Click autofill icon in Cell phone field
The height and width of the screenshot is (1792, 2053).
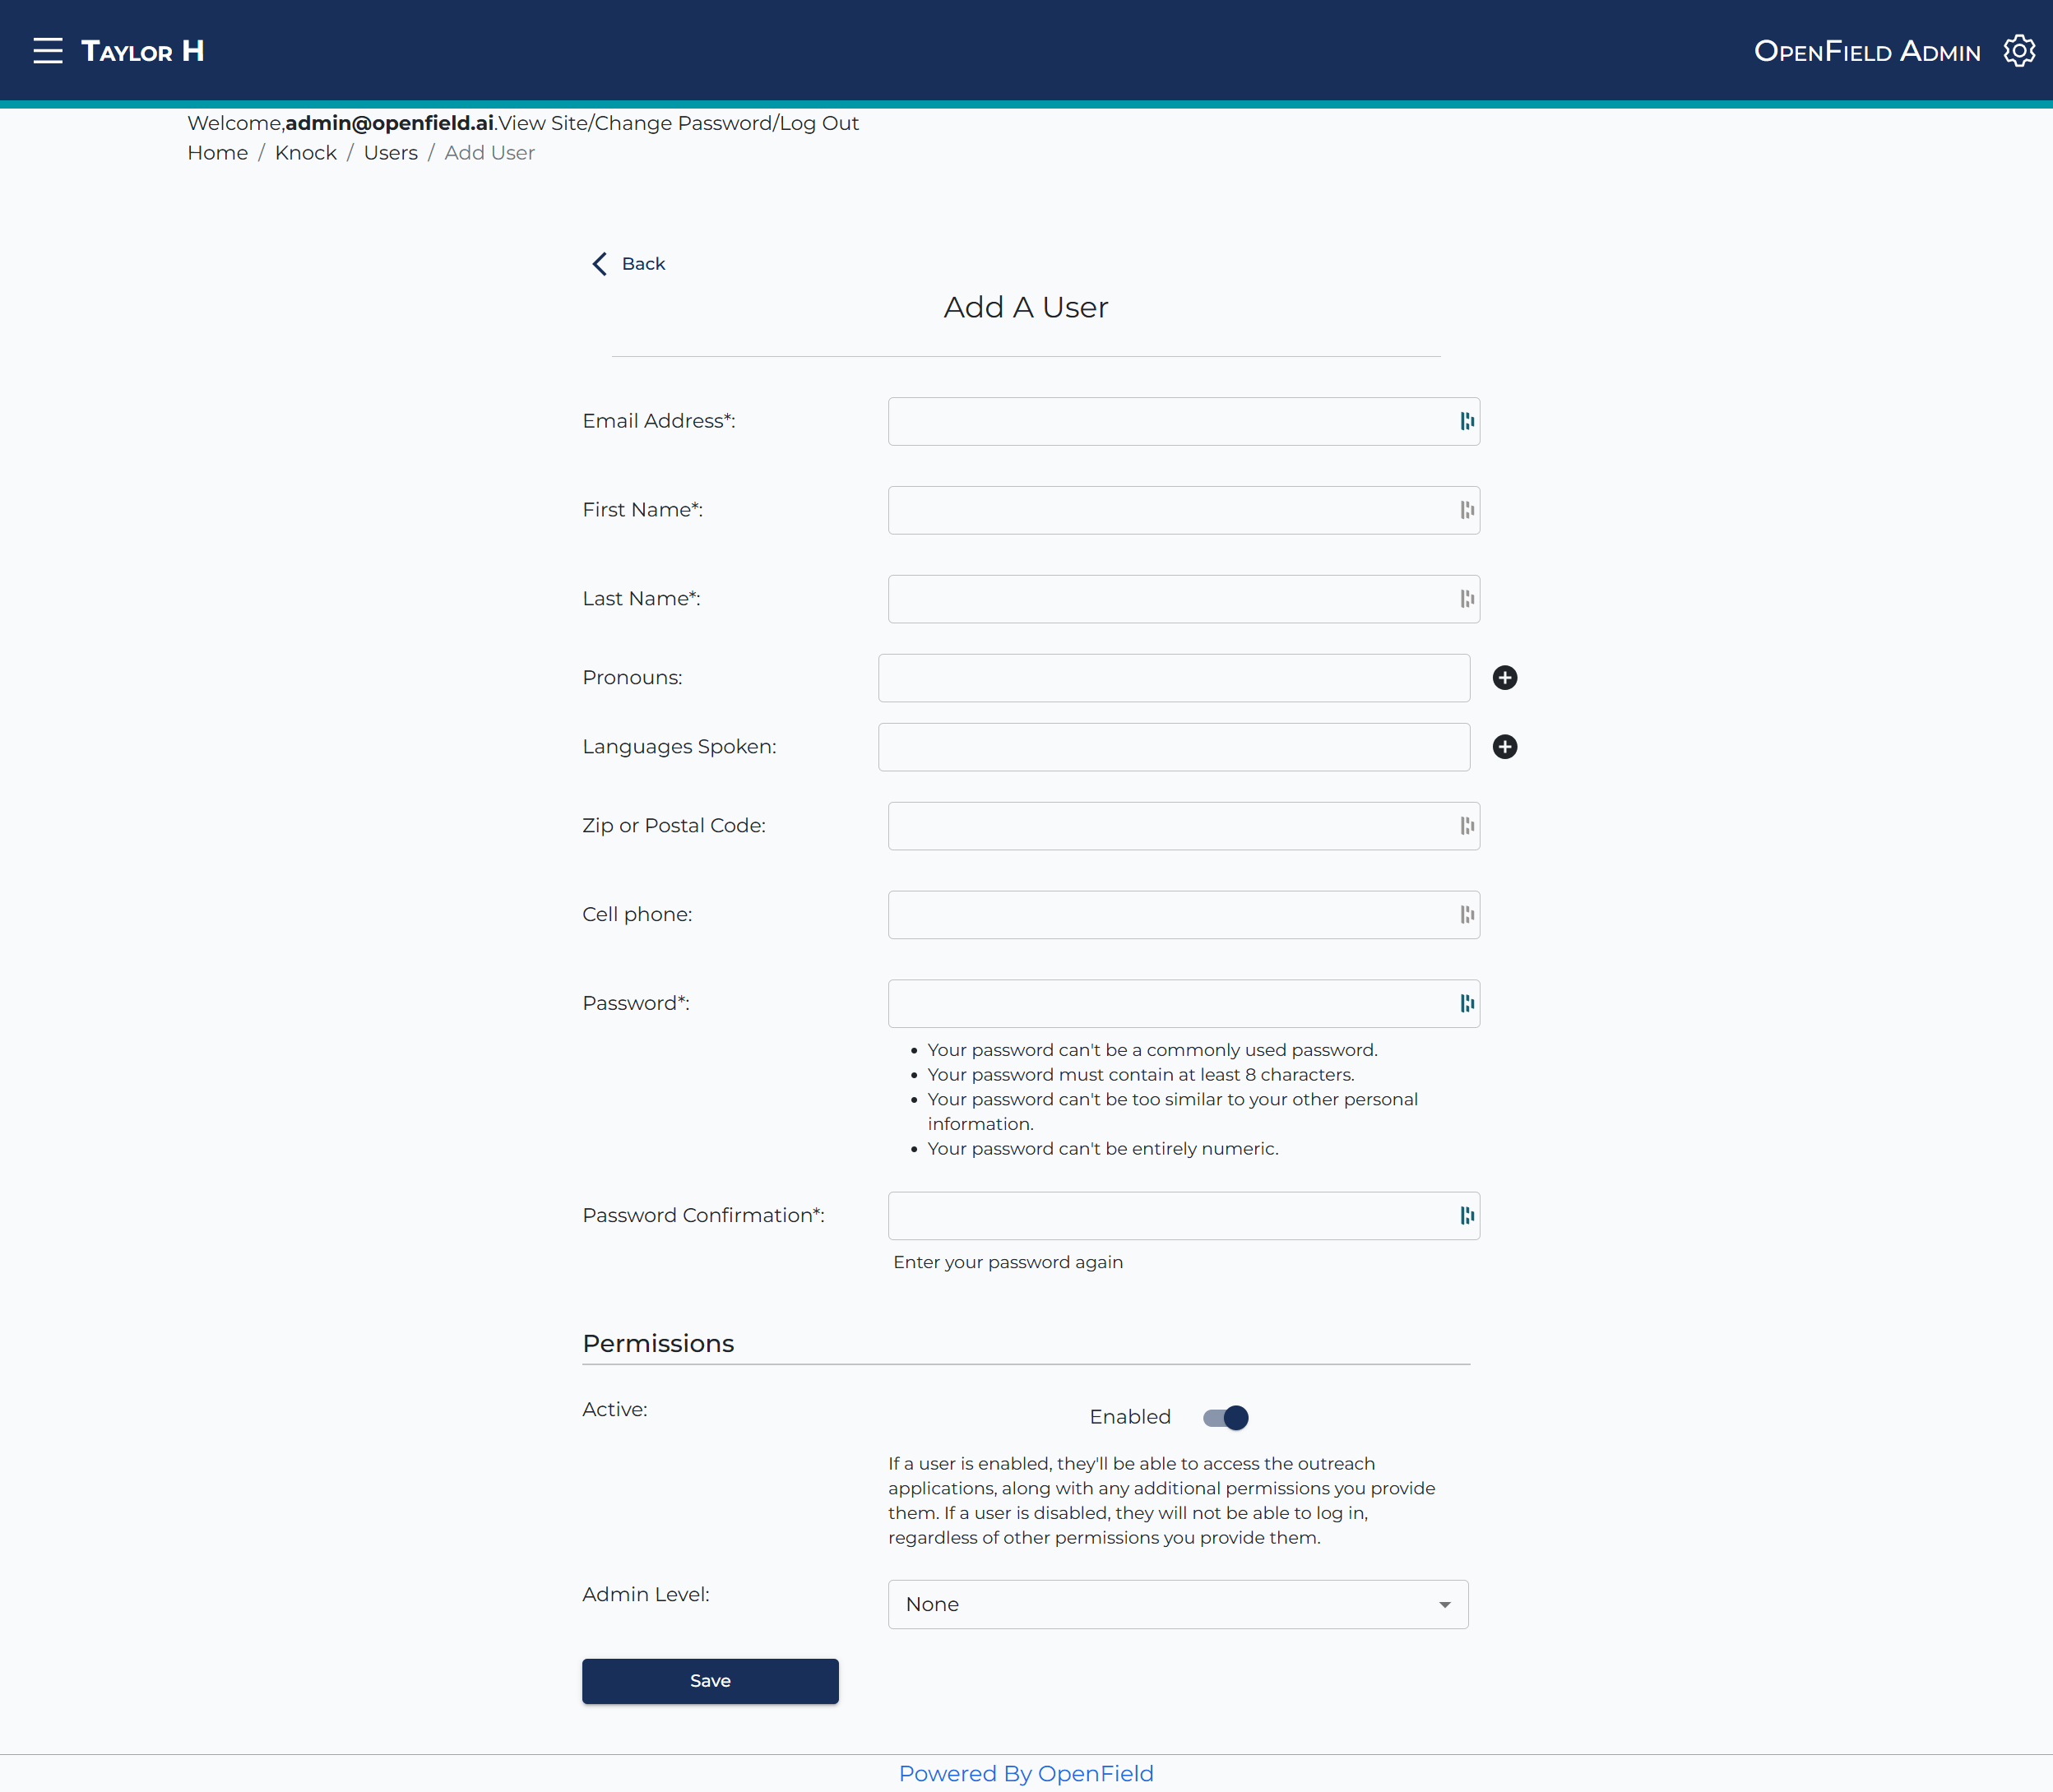pos(1466,915)
